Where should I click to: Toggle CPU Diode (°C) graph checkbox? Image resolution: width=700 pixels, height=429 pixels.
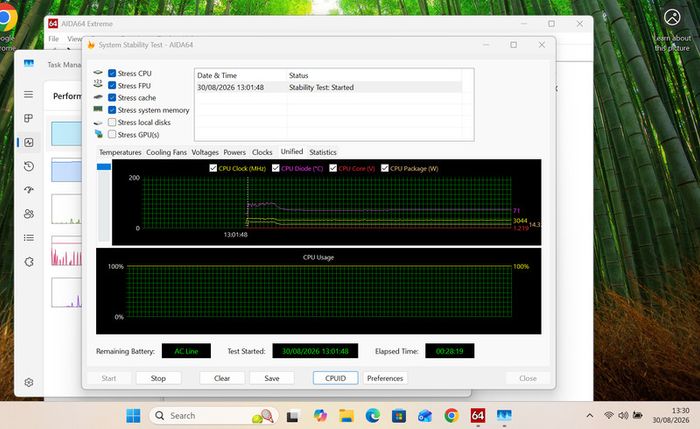[275, 168]
